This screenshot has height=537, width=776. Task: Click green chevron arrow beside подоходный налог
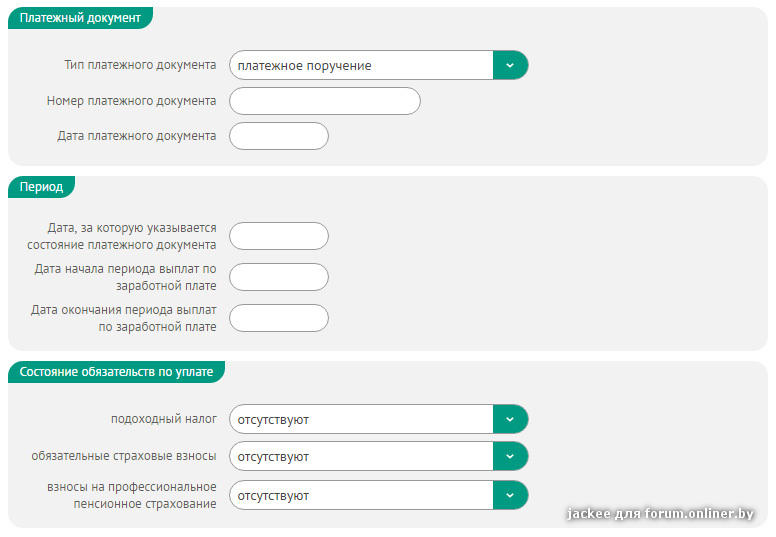510,419
